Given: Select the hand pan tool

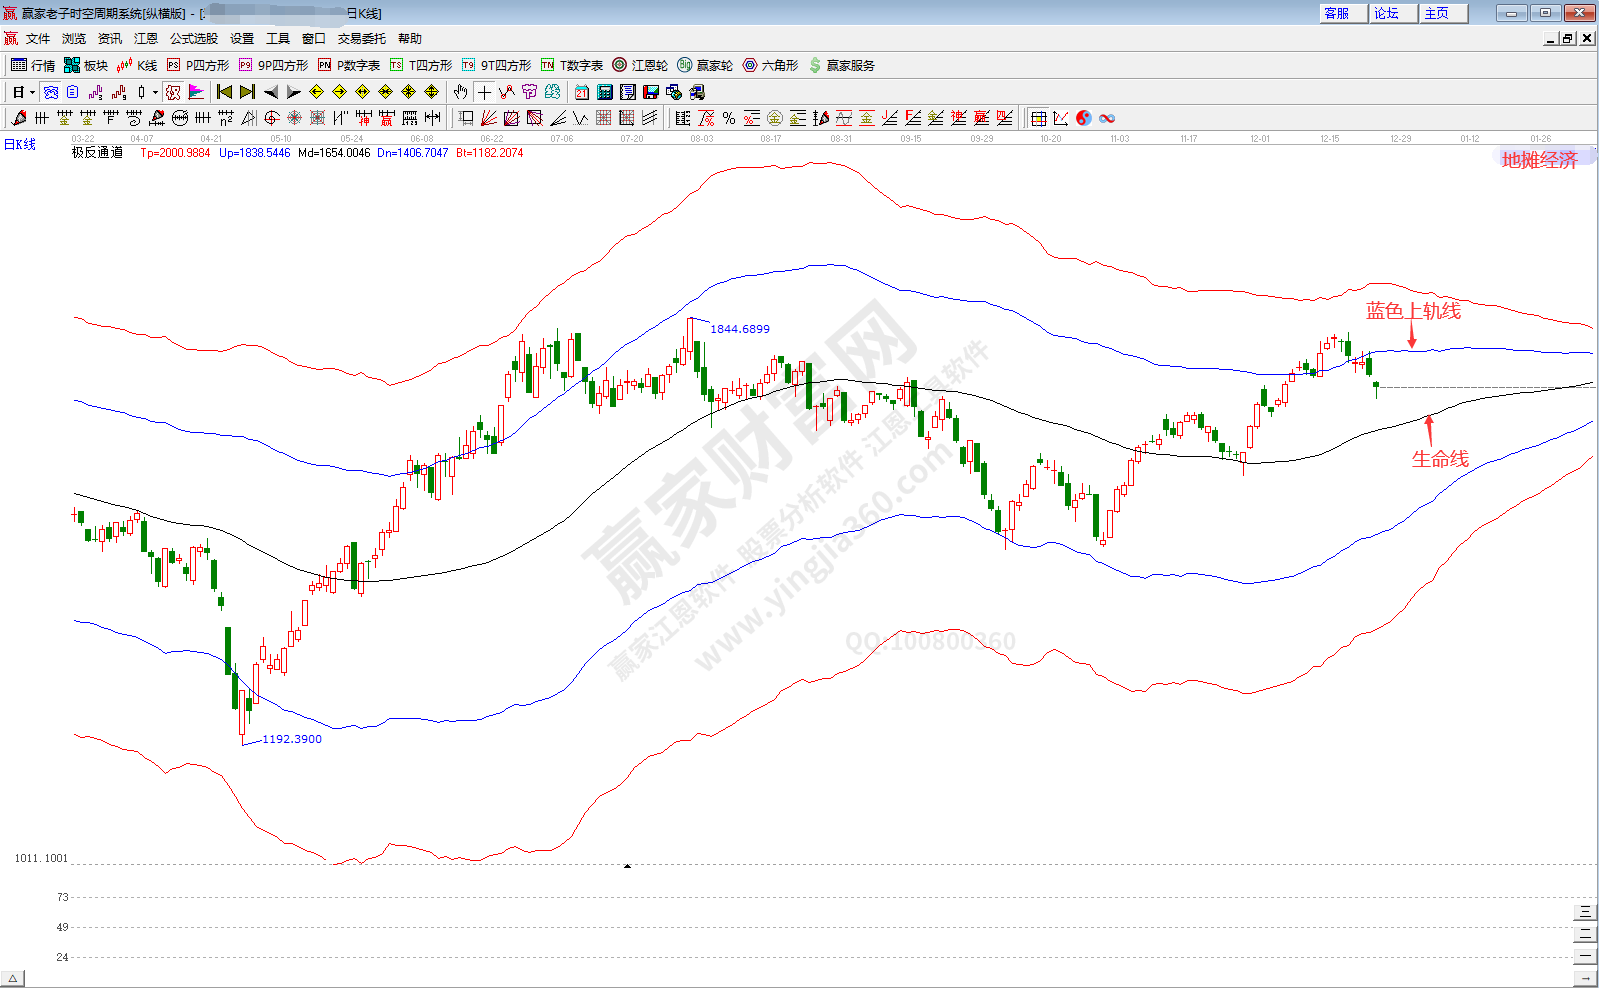Looking at the screenshot, I should 460,92.
